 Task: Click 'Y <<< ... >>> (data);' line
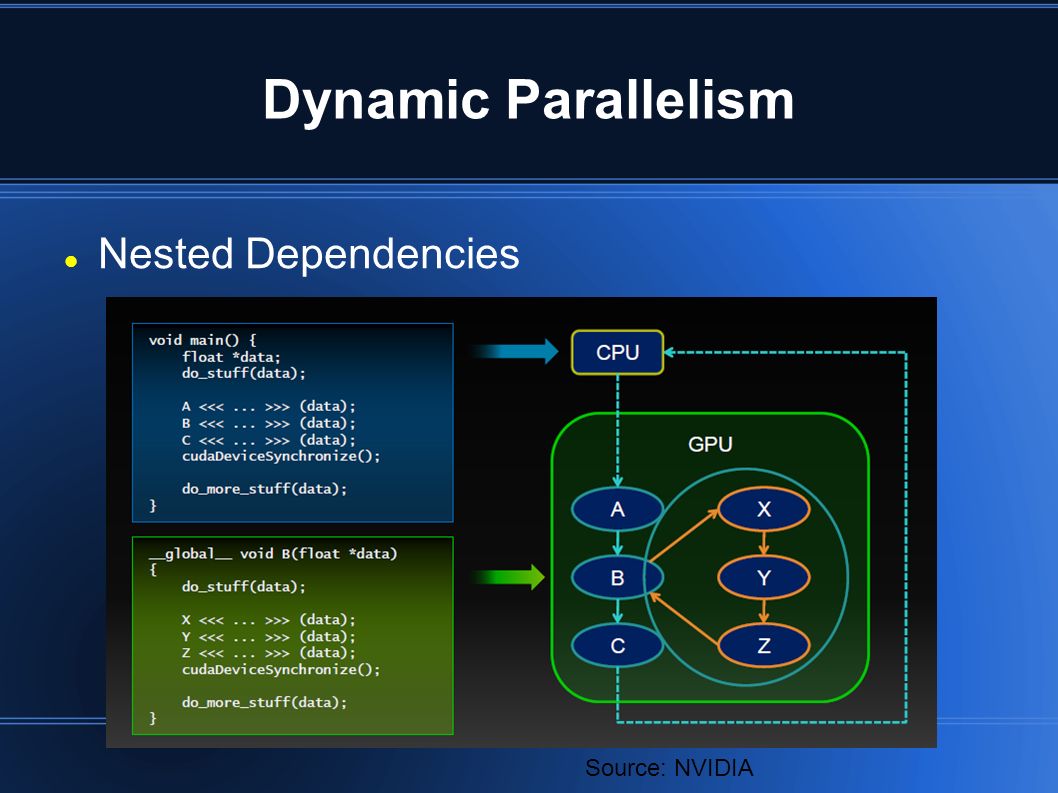coord(268,636)
